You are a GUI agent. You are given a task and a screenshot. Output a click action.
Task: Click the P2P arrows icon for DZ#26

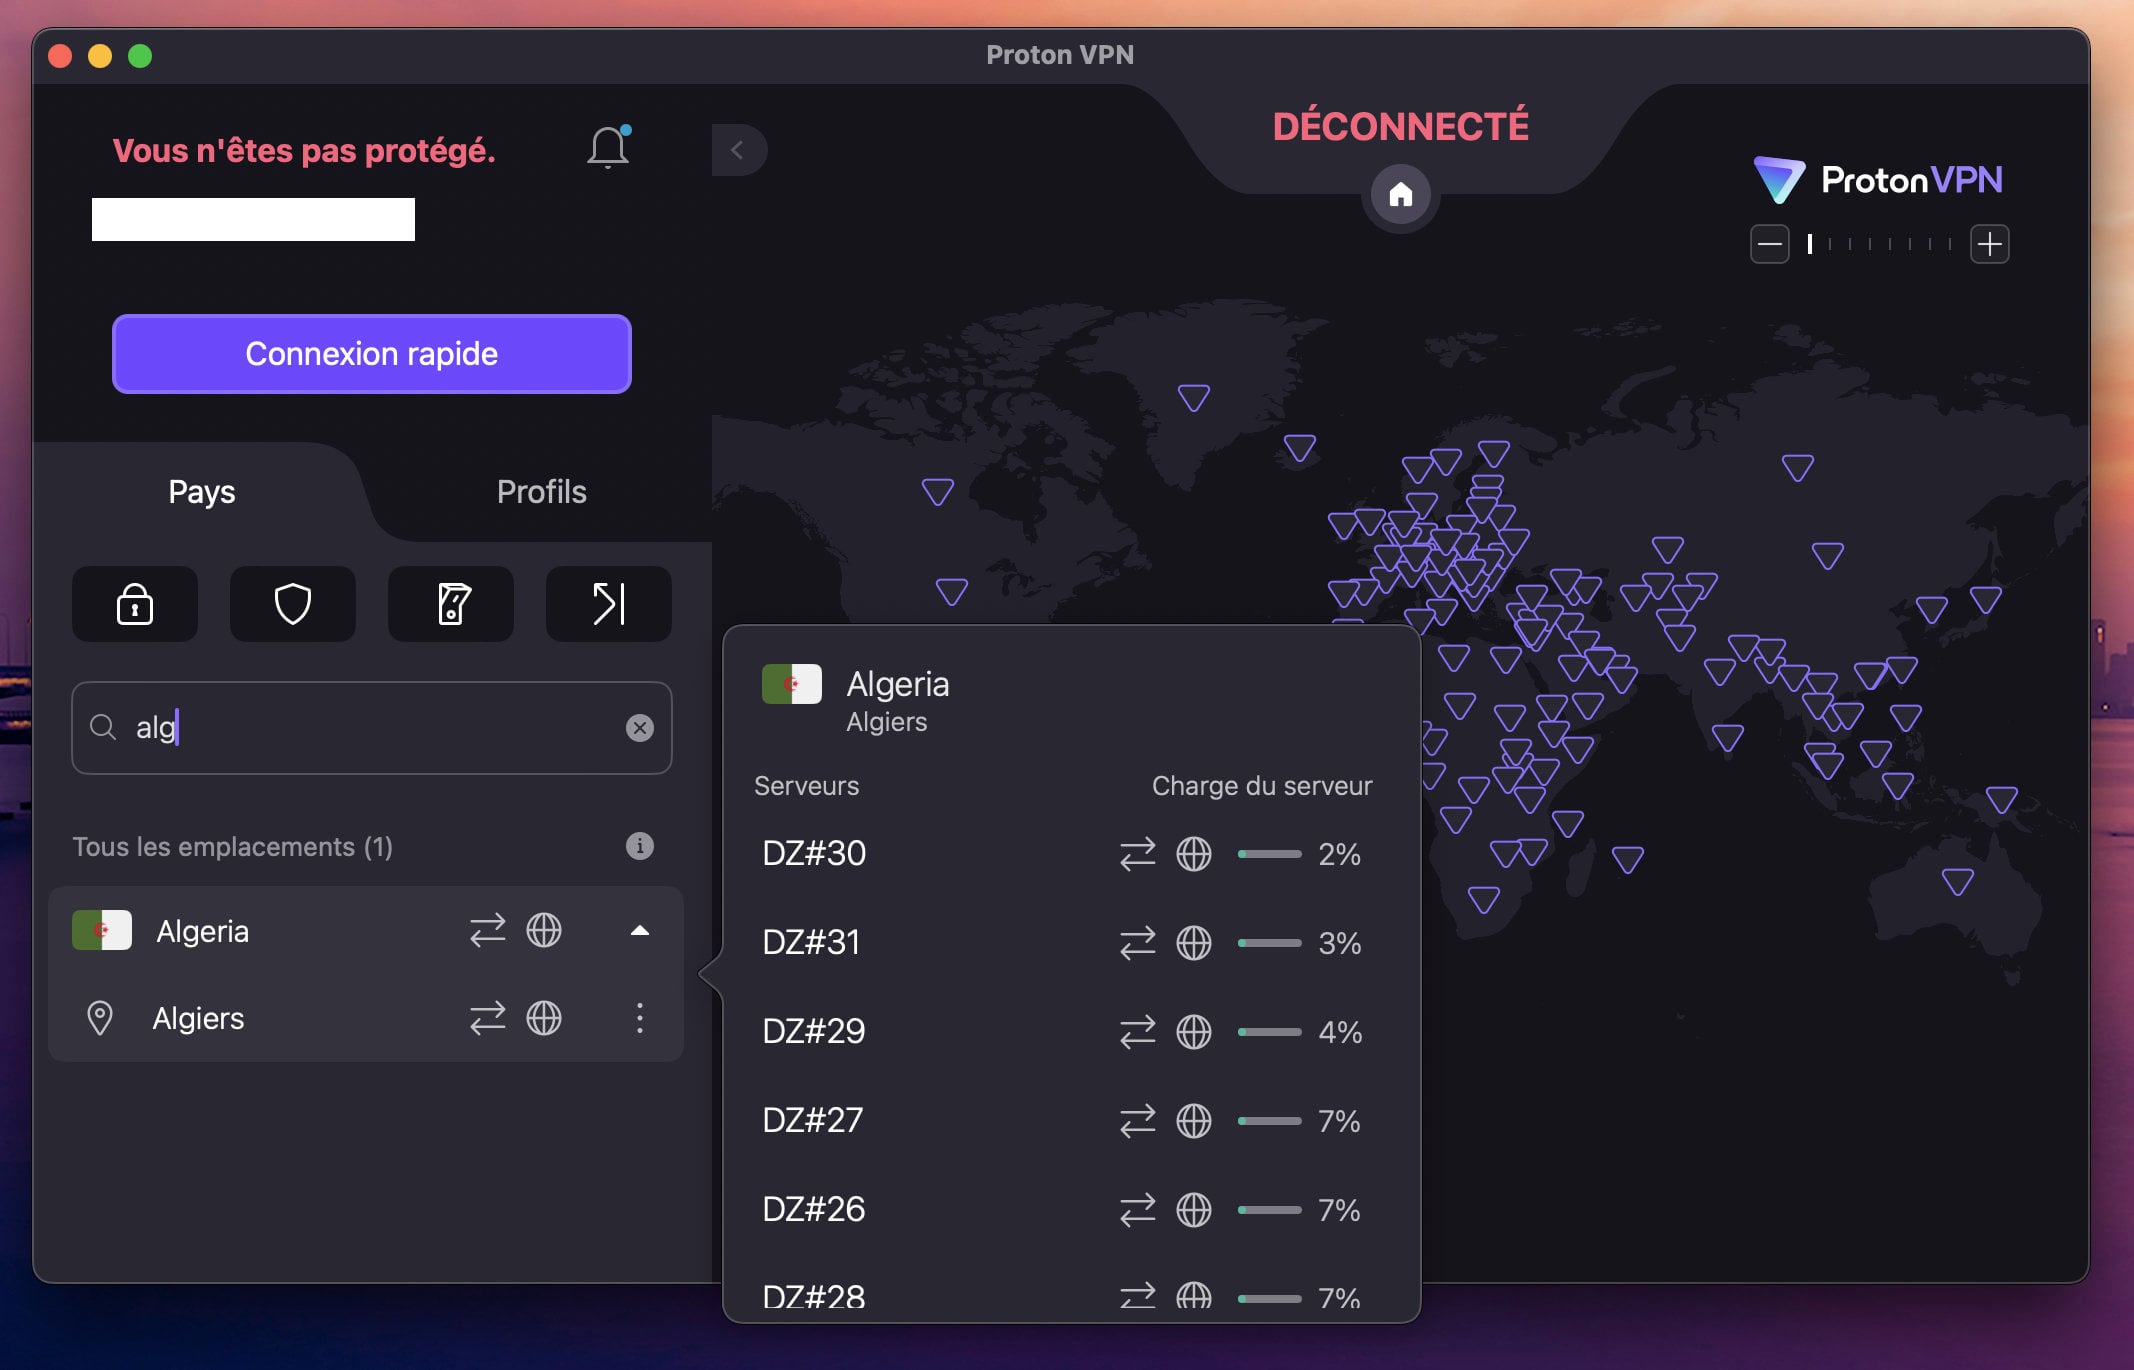[1138, 1210]
